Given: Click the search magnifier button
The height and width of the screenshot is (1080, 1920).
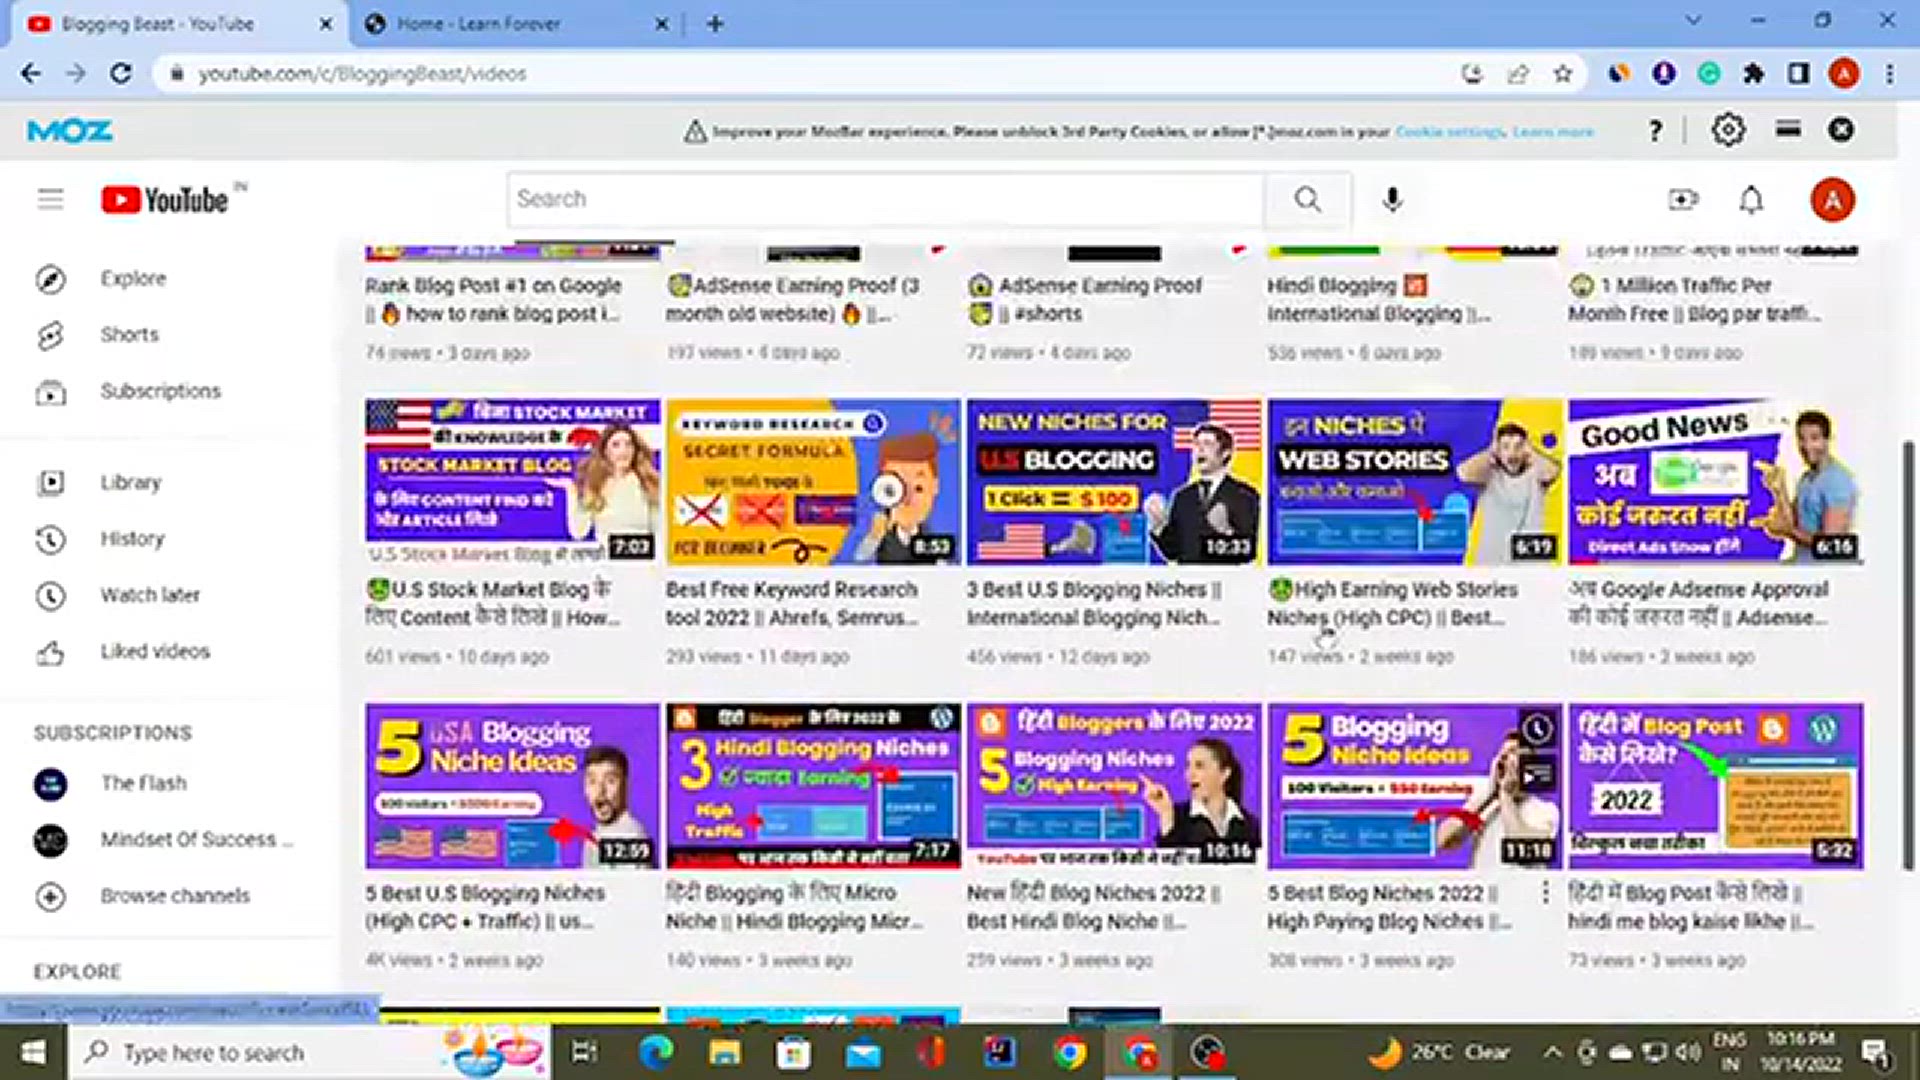Looking at the screenshot, I should click(1308, 199).
